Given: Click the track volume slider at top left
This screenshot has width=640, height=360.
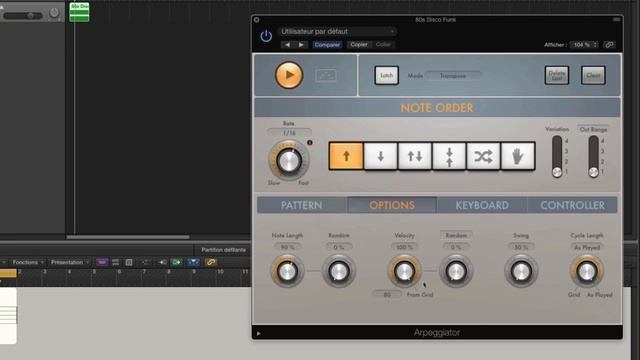Looking at the screenshot, I should pyautogui.click(x=23, y=16).
